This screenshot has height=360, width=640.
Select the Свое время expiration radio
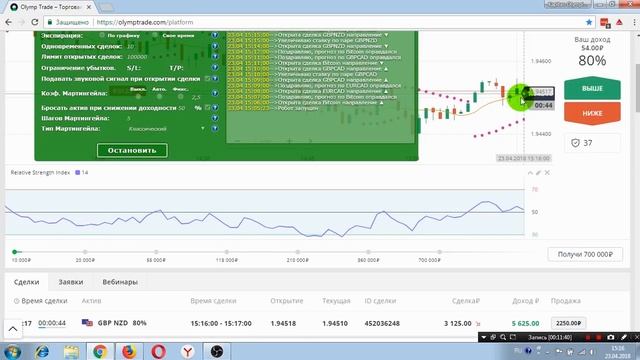coord(155,36)
